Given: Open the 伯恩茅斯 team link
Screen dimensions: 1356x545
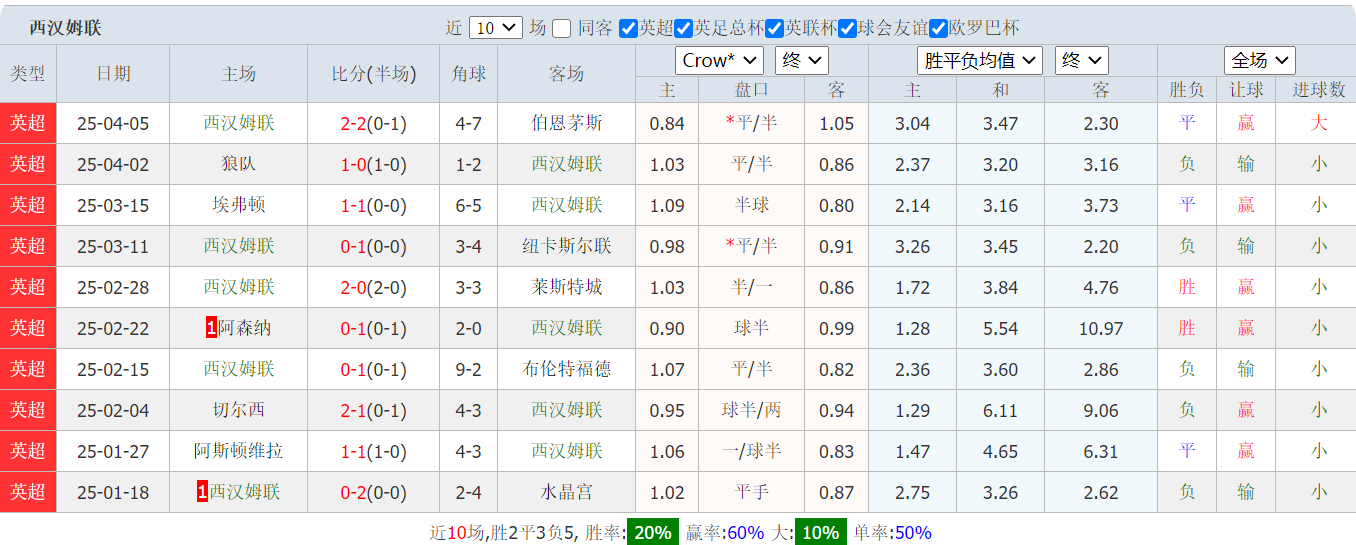Looking at the screenshot, I should tap(567, 124).
